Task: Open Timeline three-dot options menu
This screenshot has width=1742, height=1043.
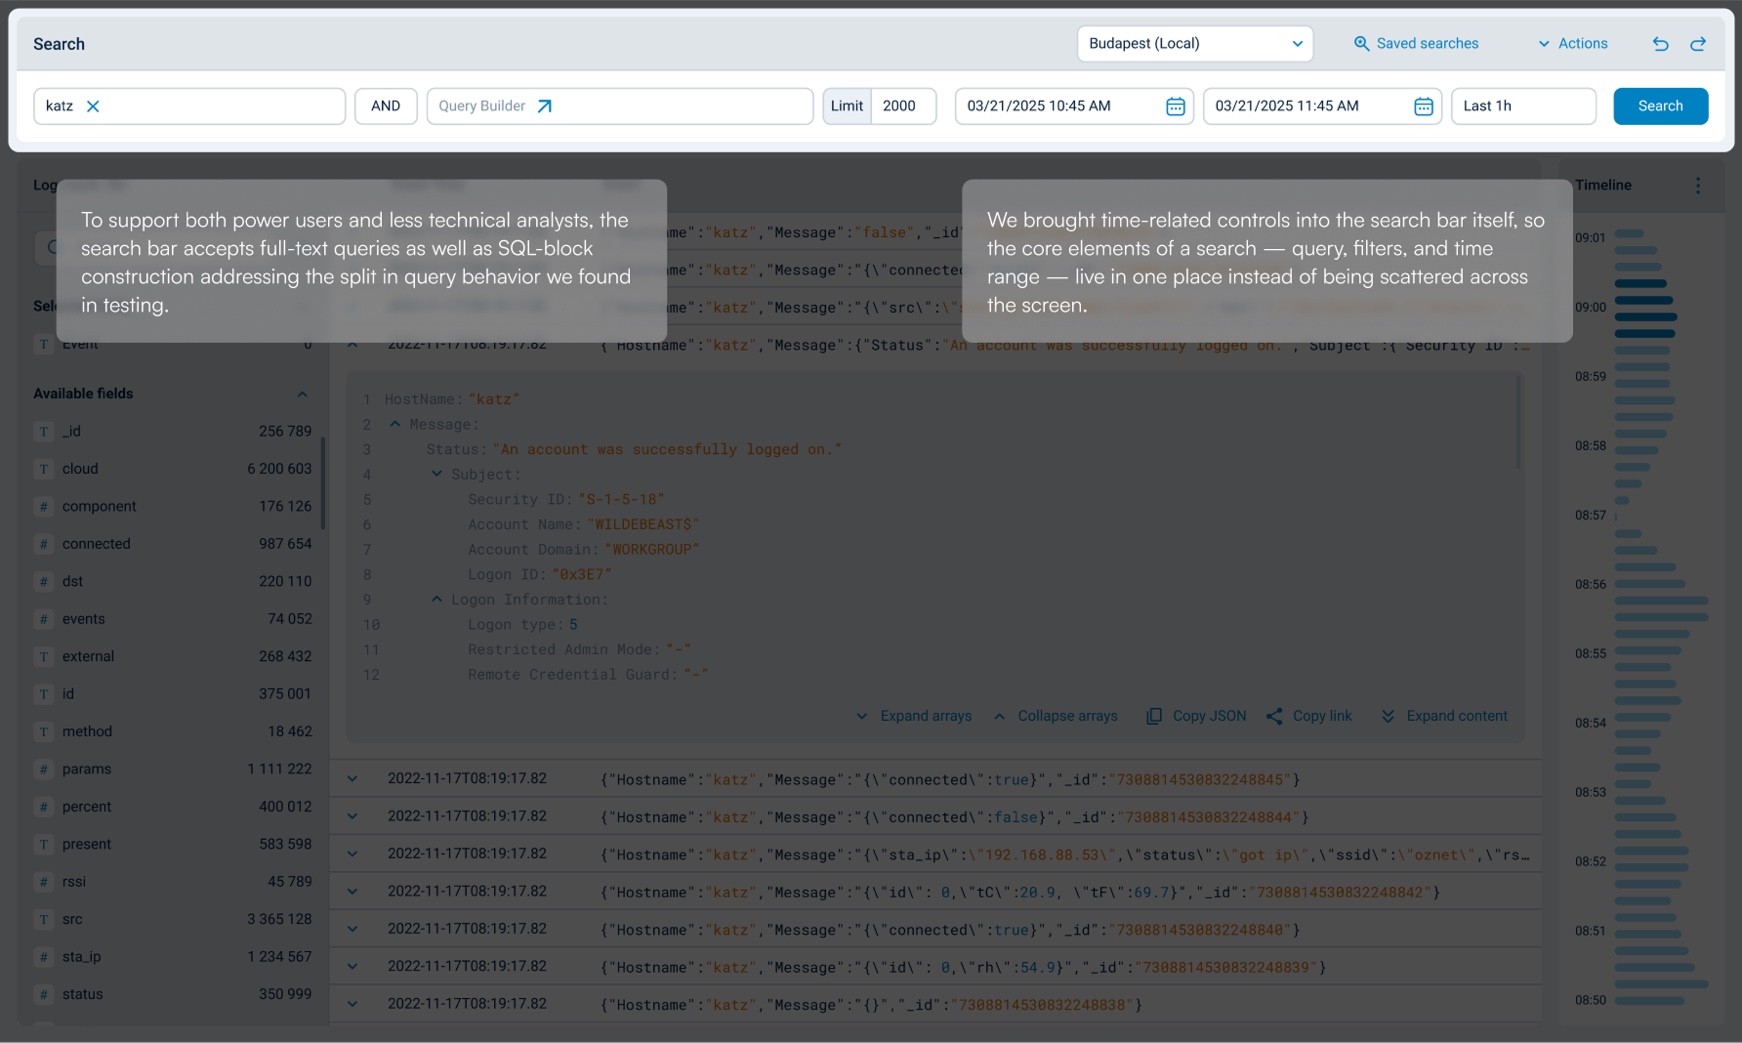Action: tap(1698, 185)
